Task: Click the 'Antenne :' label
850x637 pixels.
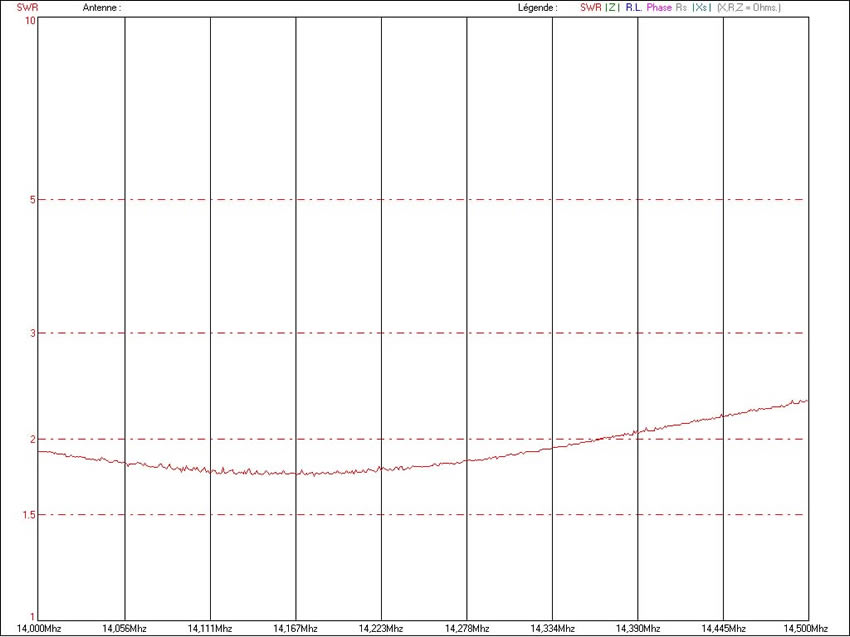Action: [x=101, y=8]
